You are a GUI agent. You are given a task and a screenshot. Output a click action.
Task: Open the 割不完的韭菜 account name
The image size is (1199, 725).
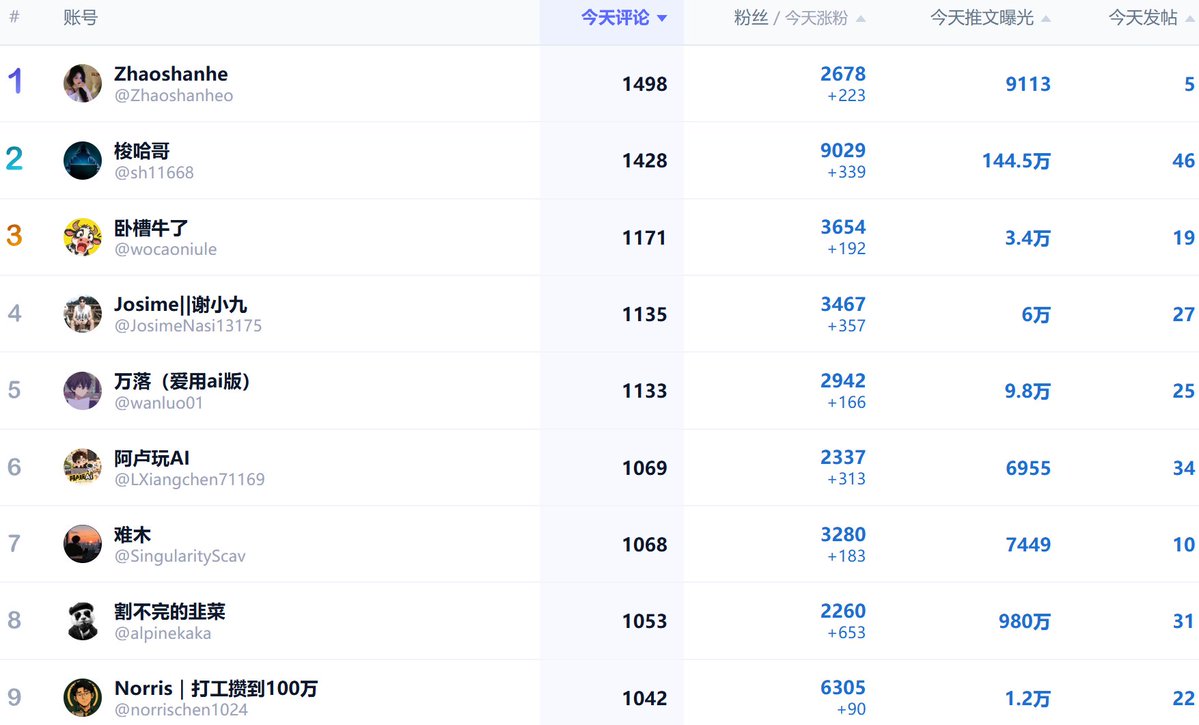[x=170, y=611]
